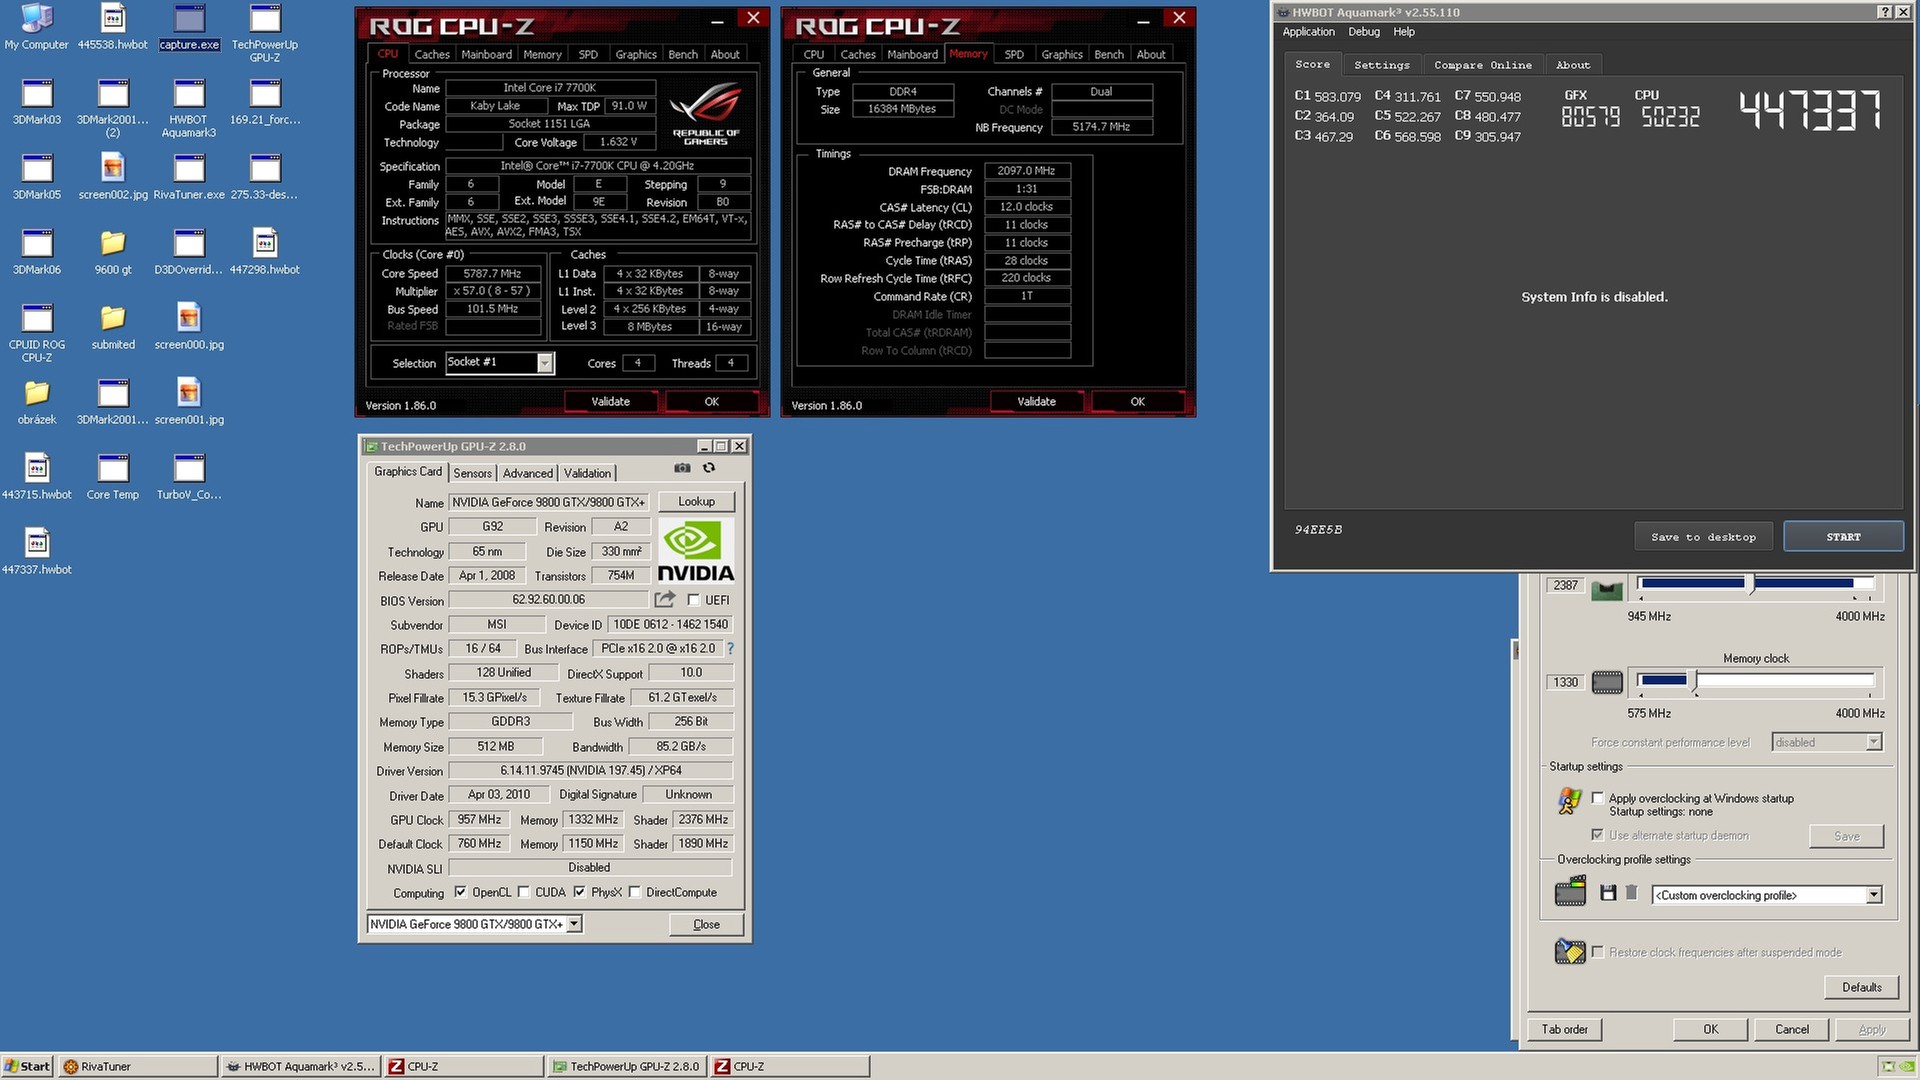Open Help menu in HWBOT Aquamark

[x=1404, y=32]
